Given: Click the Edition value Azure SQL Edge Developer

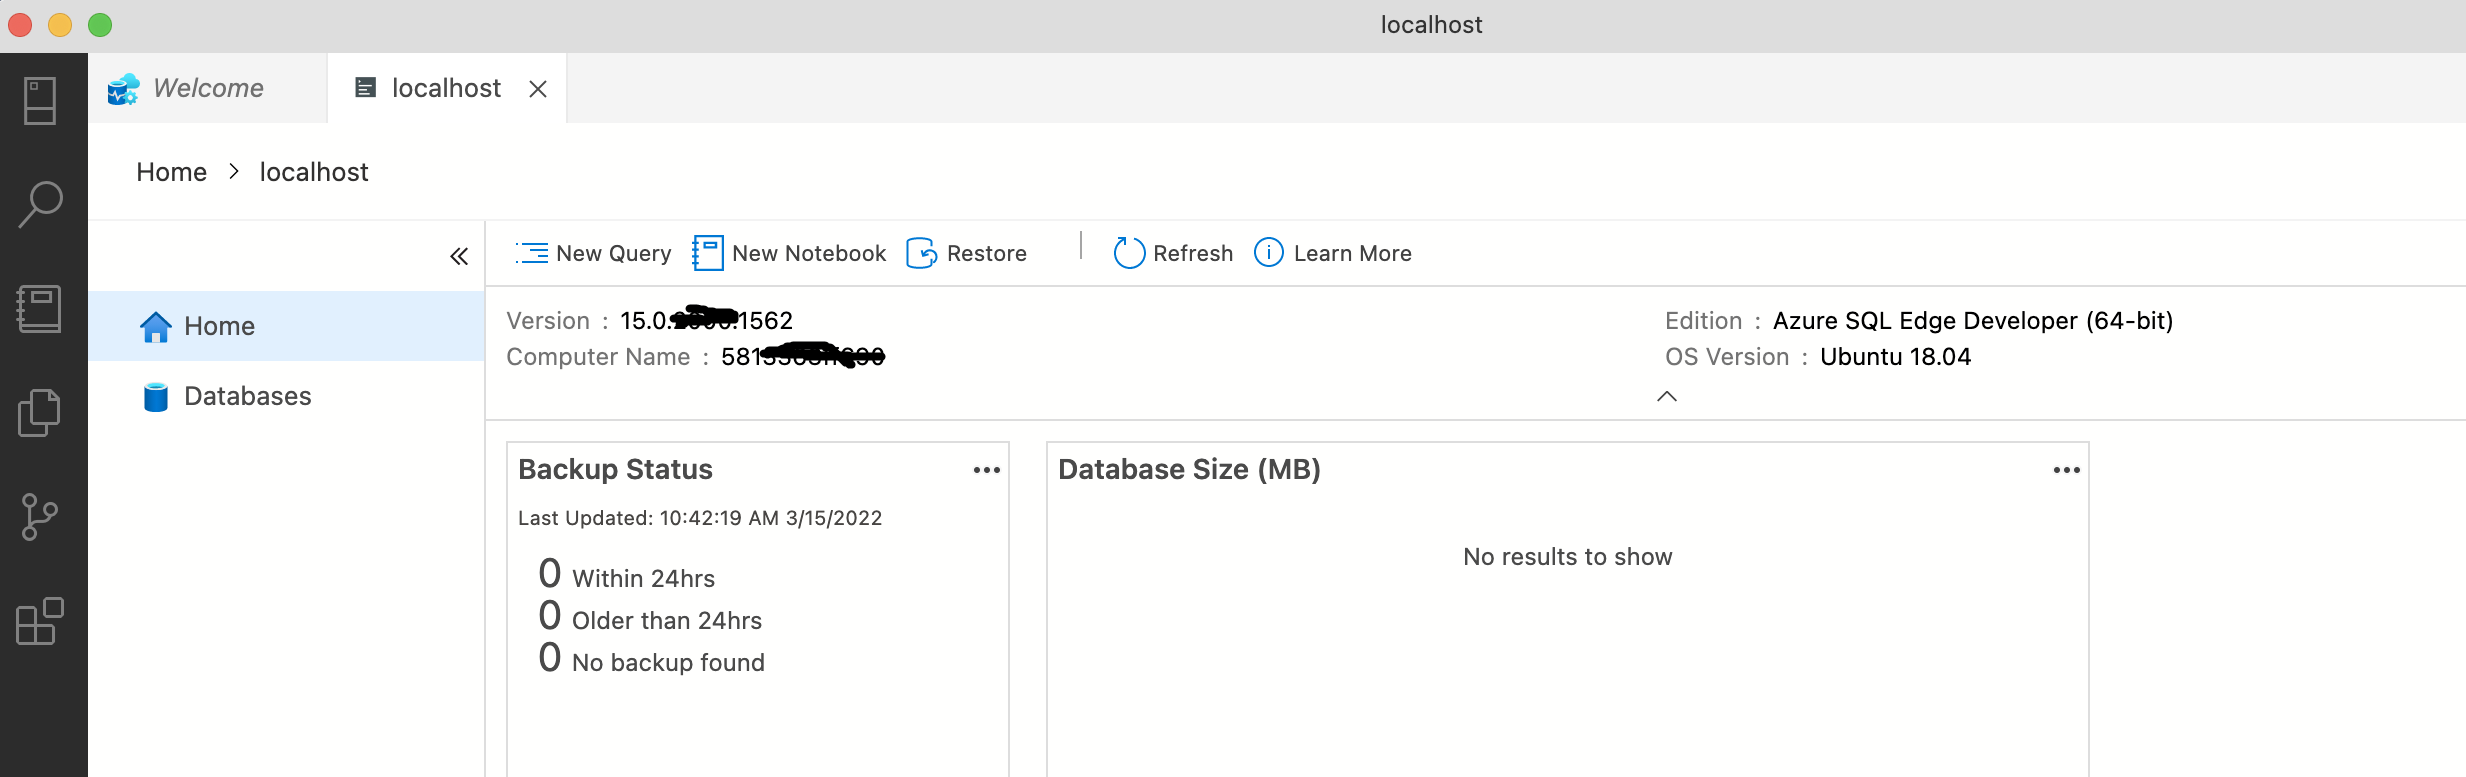Looking at the screenshot, I should (x=1973, y=321).
